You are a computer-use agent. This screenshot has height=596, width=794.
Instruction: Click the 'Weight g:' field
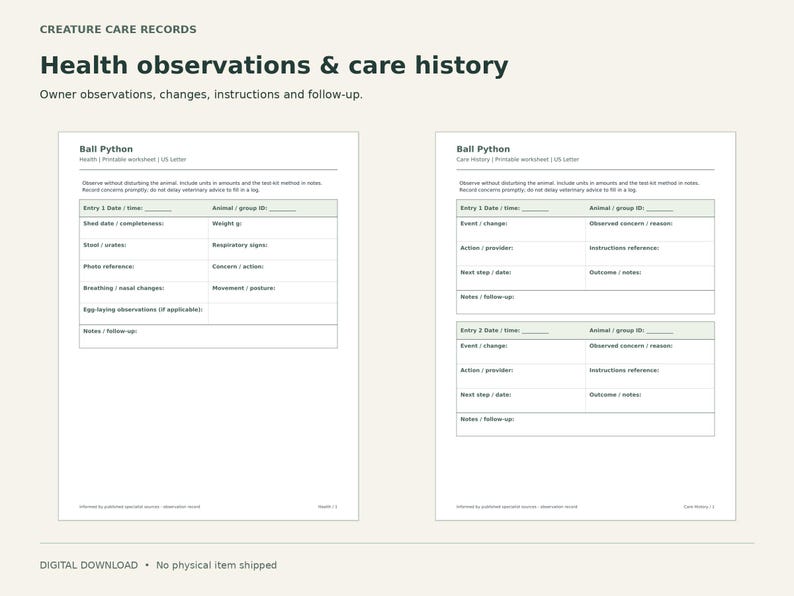[273, 228]
